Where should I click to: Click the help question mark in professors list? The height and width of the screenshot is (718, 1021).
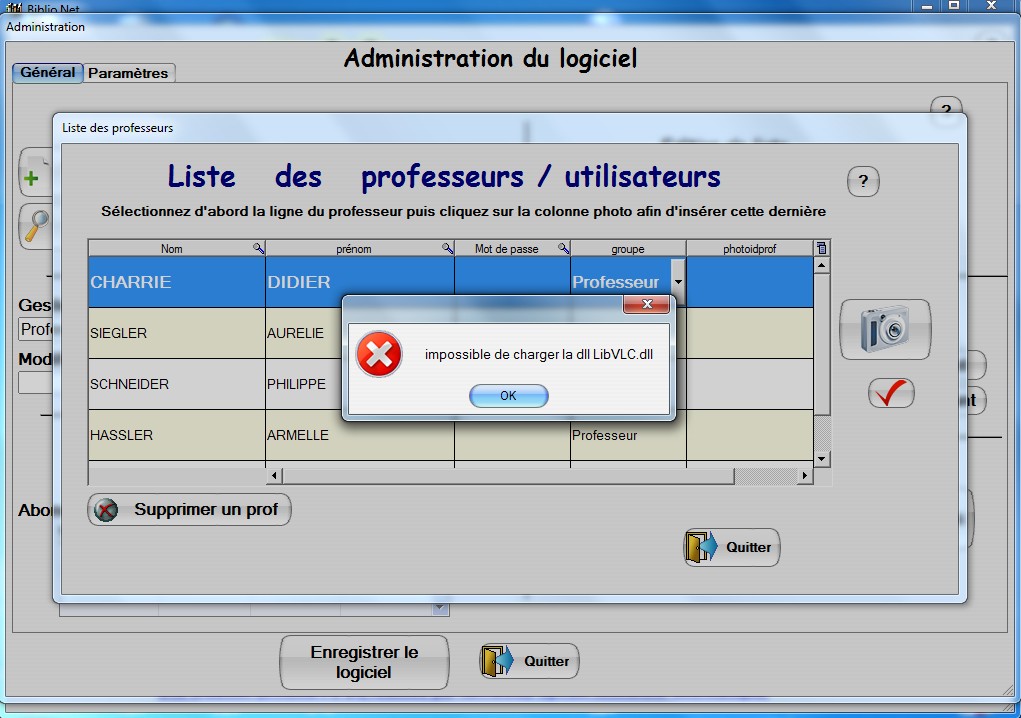[863, 182]
